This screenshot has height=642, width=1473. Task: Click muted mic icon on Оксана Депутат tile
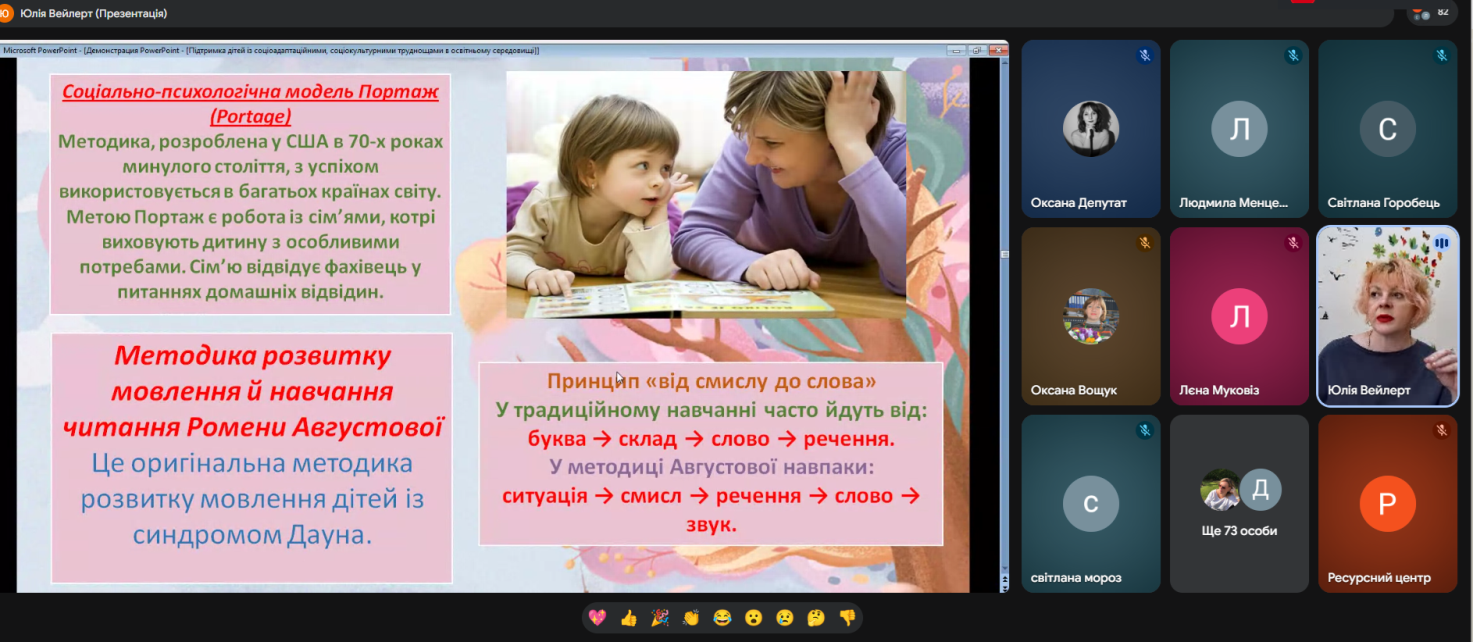(x=1144, y=56)
